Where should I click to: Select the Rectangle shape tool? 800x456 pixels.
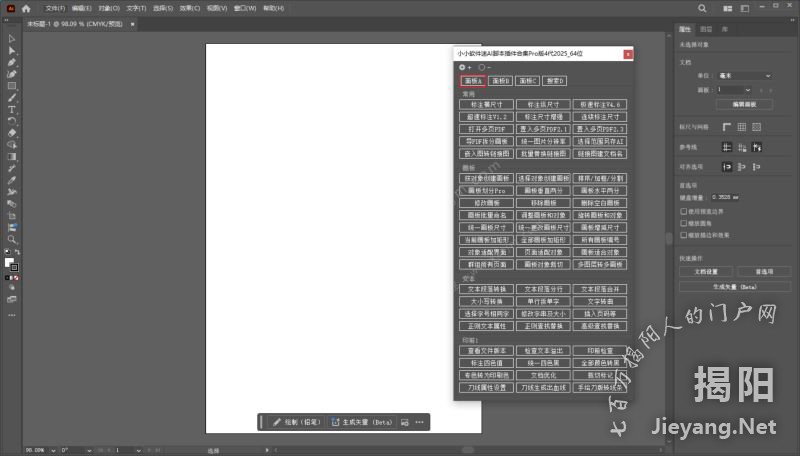(x=11, y=86)
